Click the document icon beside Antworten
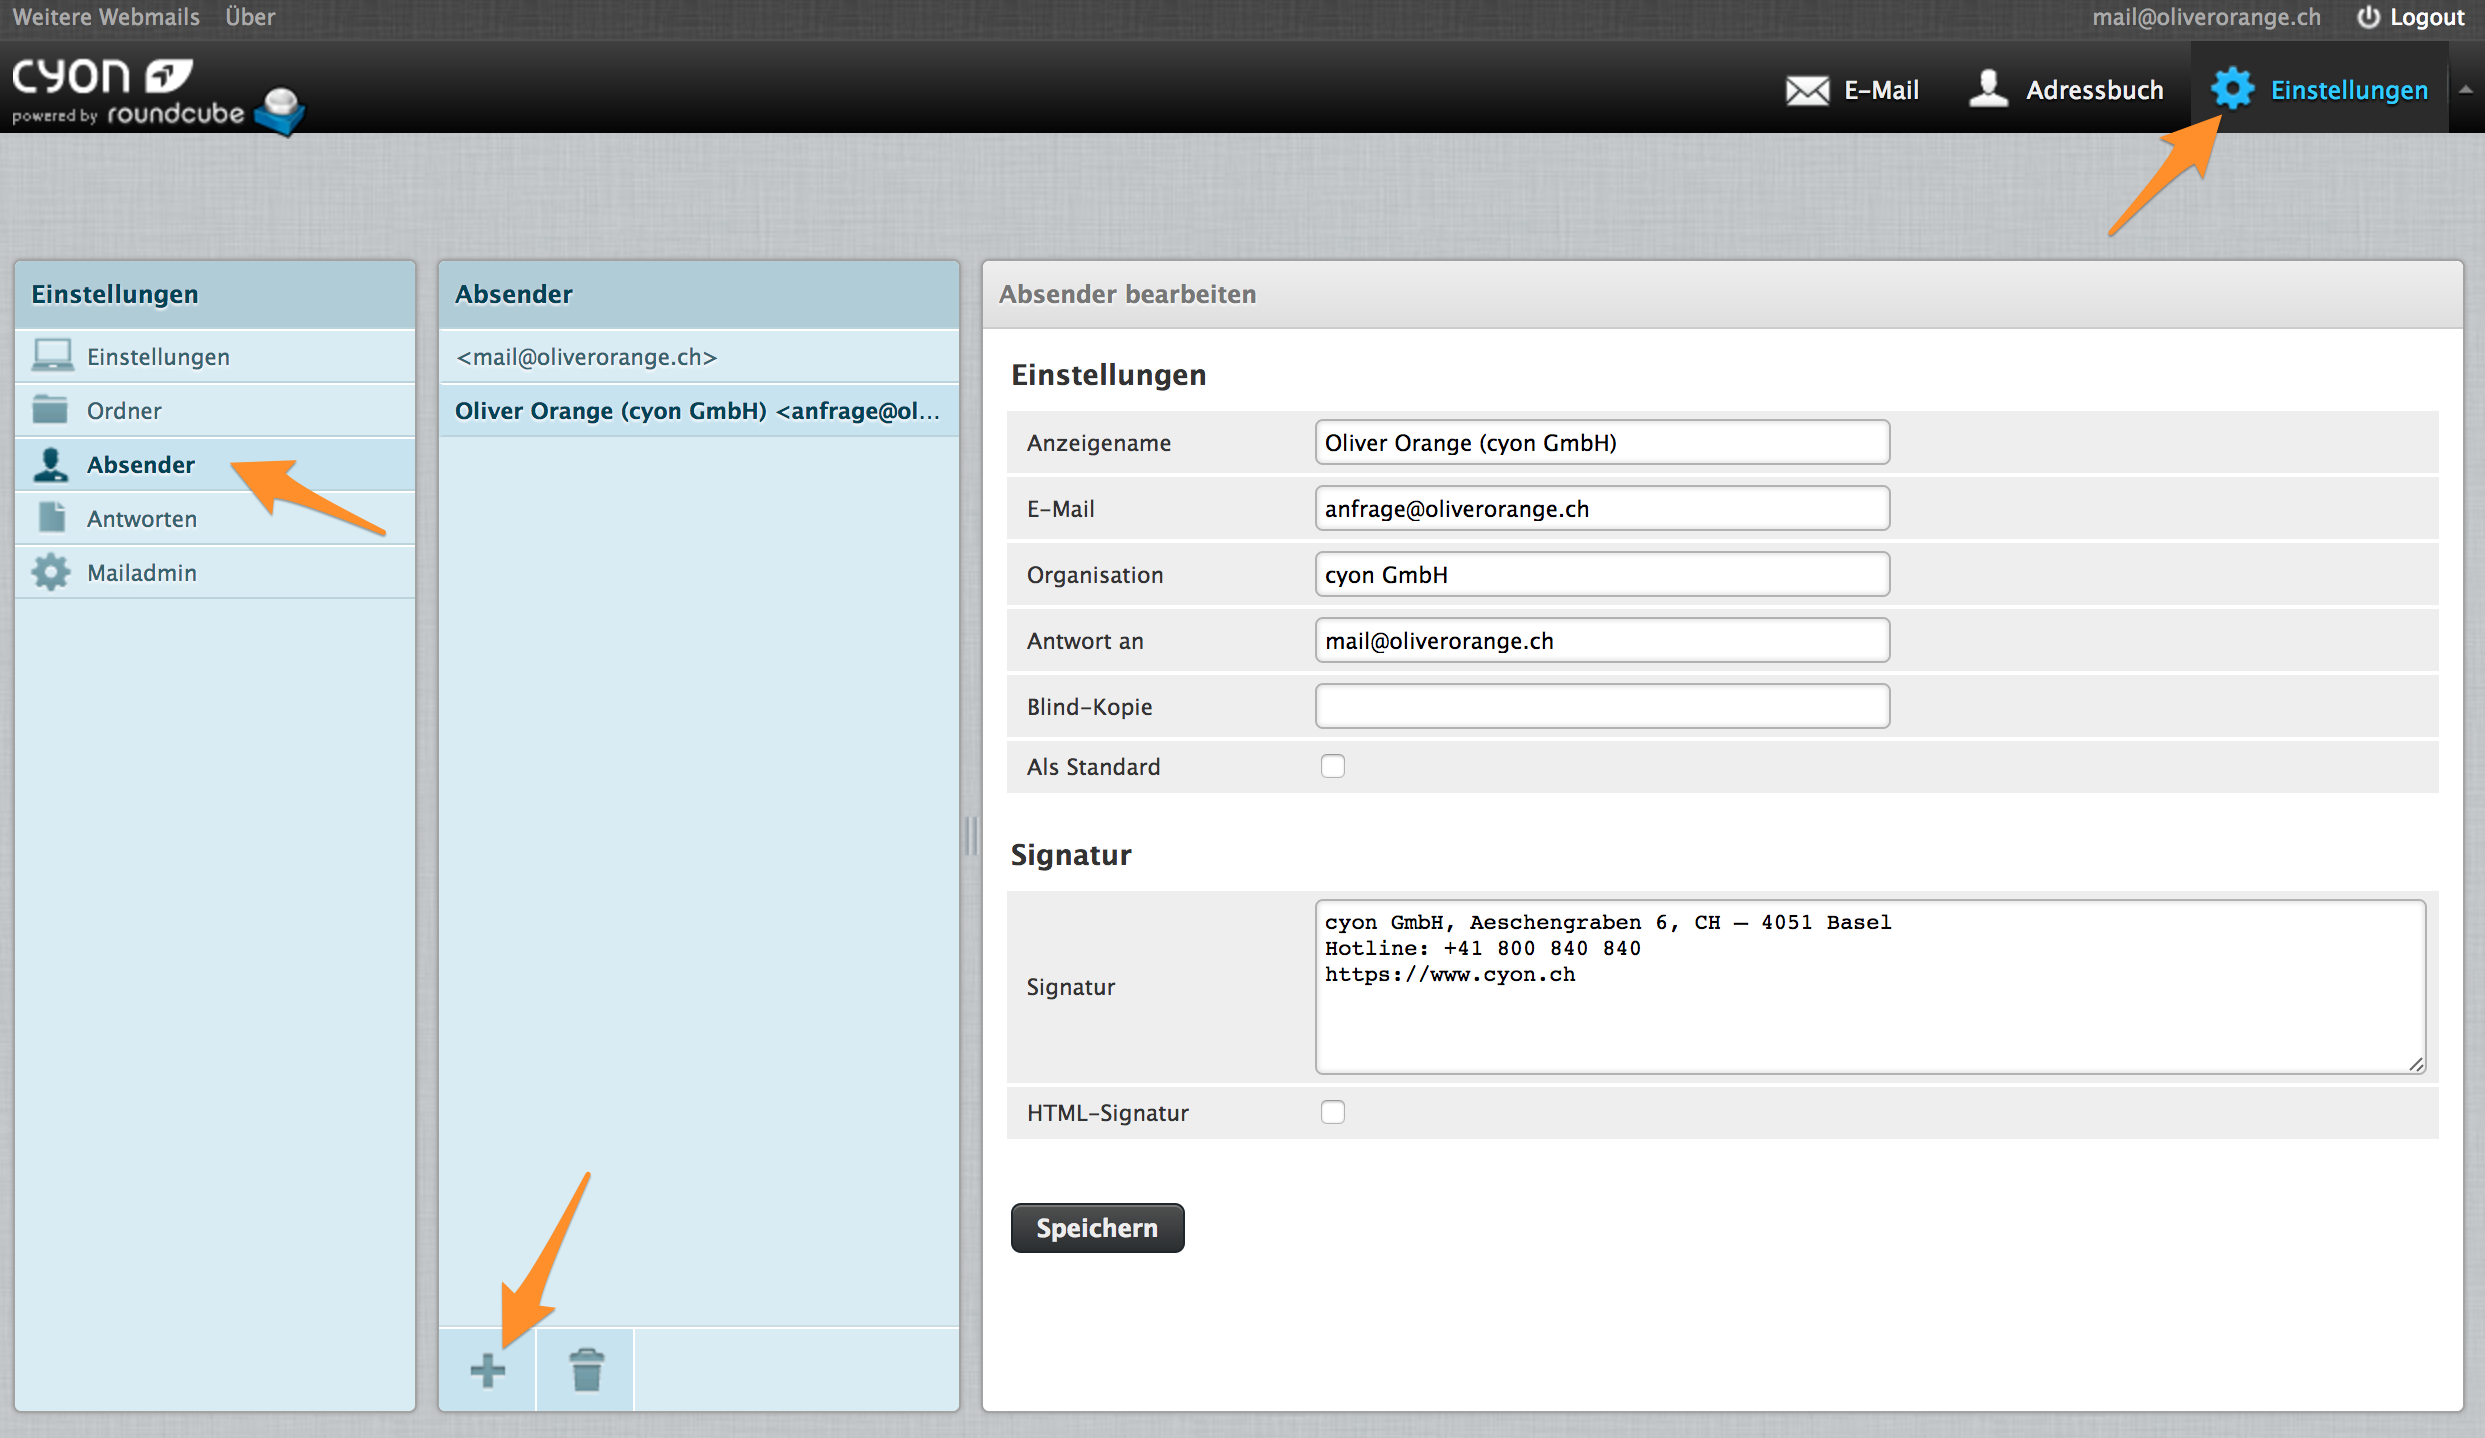 click(51, 517)
